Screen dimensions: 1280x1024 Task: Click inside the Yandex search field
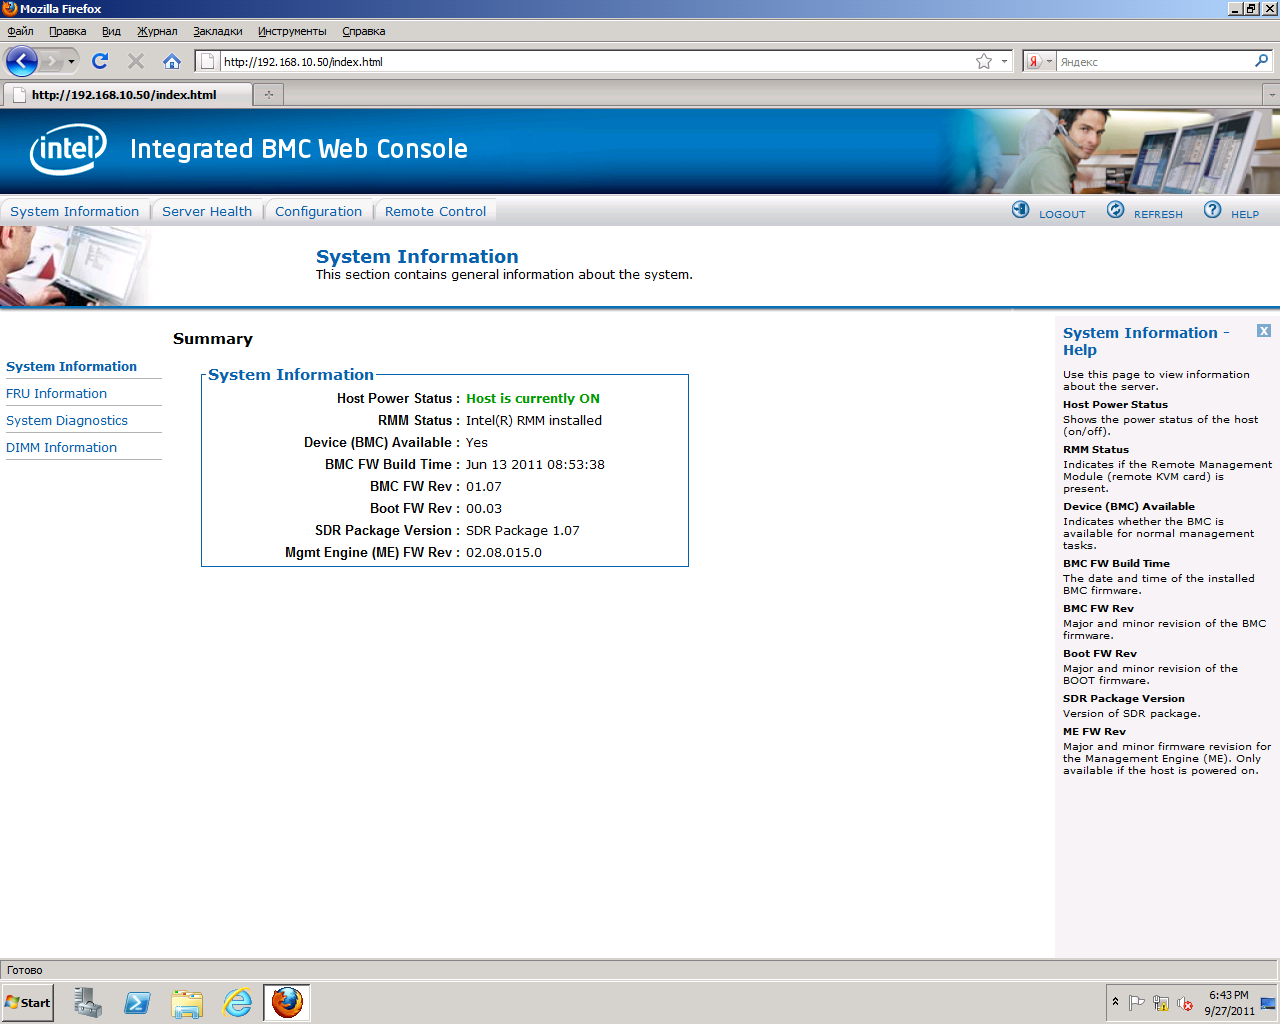[x=1150, y=62]
